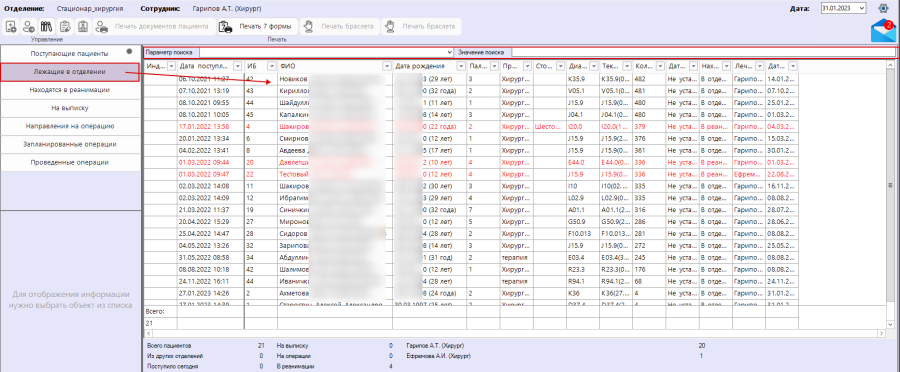900x372 pixels.
Task: Click the Значение поиска input field
Action: pos(703,52)
